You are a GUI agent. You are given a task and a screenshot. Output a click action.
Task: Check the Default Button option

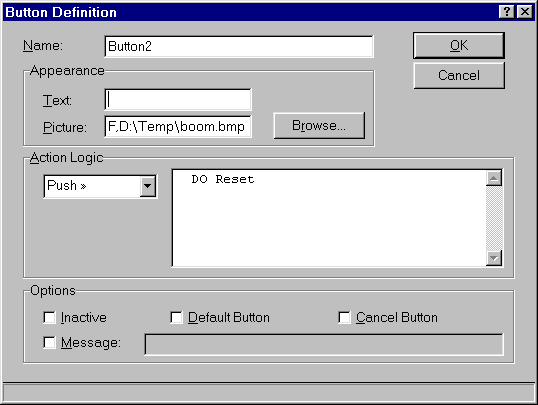[176, 317]
